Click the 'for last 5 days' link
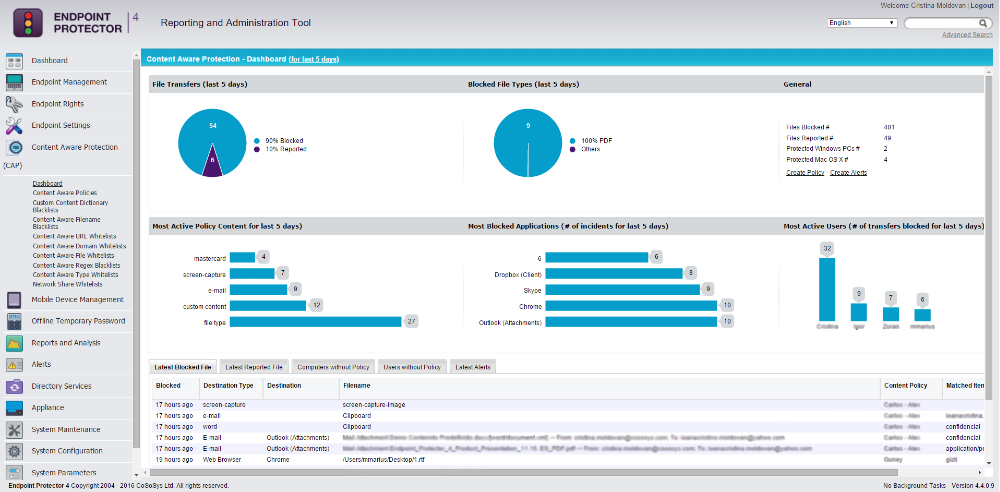 pyautogui.click(x=314, y=59)
